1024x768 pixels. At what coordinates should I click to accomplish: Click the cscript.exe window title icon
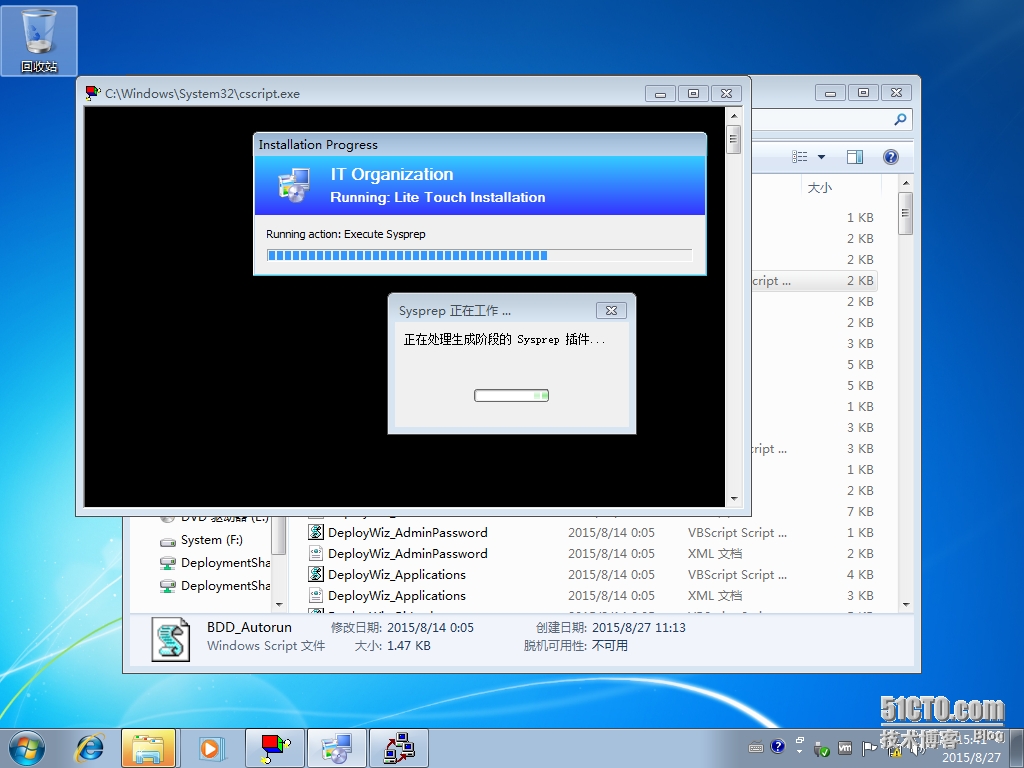click(93, 93)
